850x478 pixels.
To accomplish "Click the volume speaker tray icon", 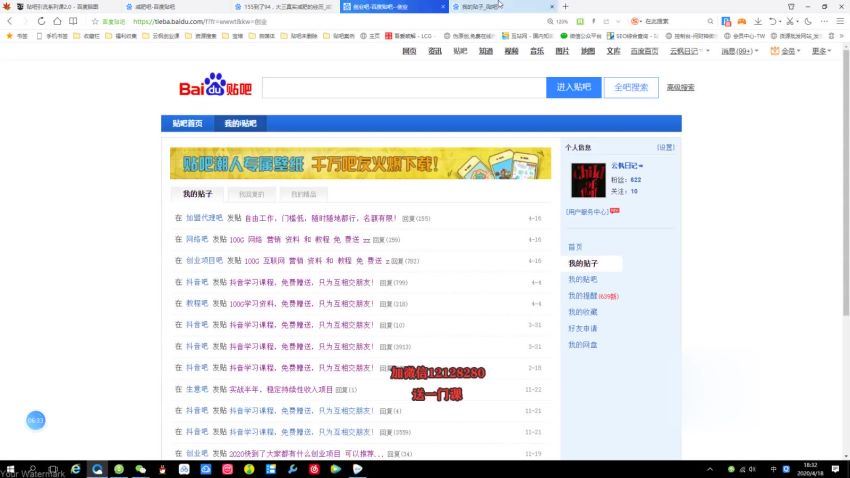I will point(752,469).
